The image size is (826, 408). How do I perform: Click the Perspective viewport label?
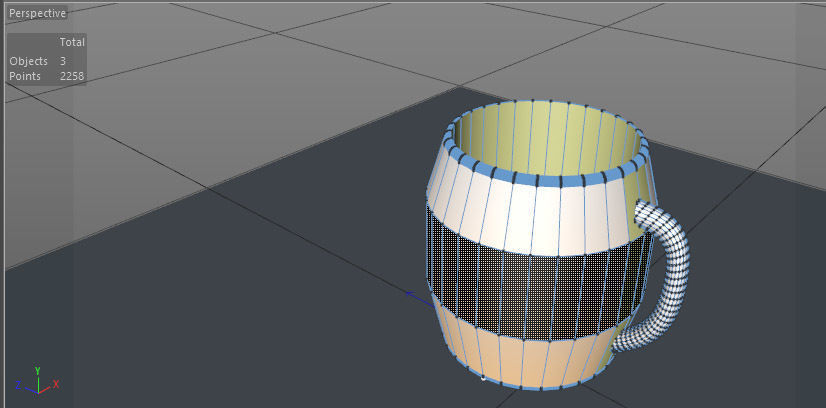[37, 13]
